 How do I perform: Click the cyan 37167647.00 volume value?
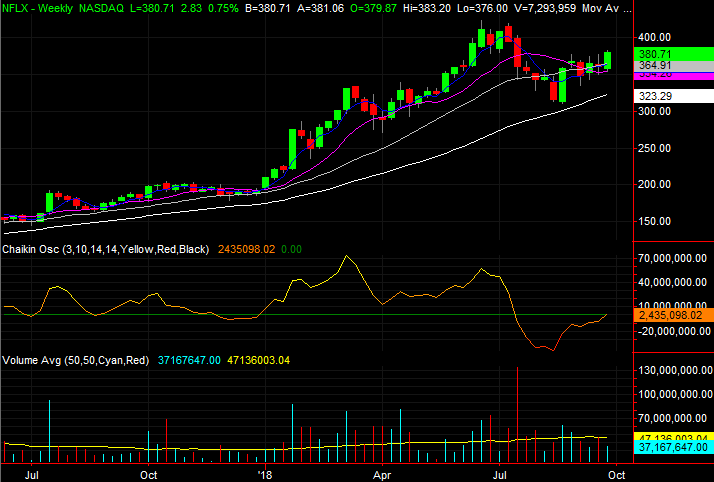pos(189,360)
